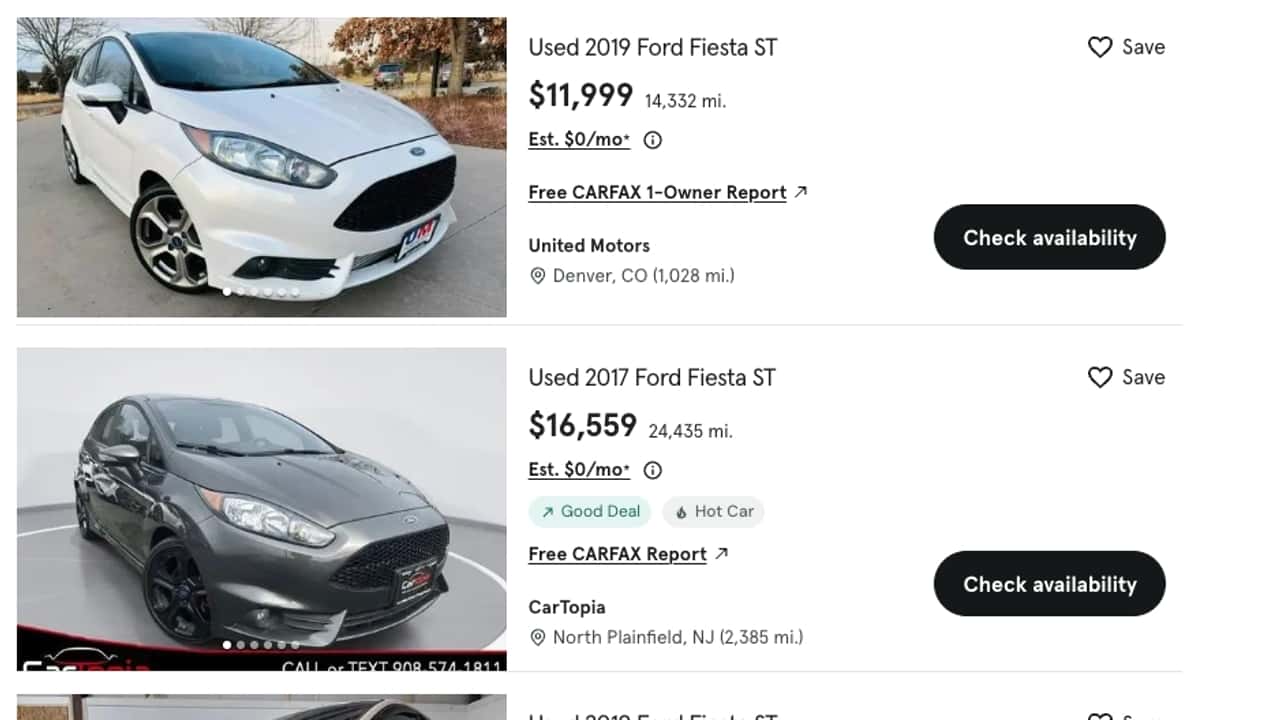Check availability for the 2017 Ford Fiesta ST
Viewport: 1280px width, 720px height.
click(x=1049, y=584)
